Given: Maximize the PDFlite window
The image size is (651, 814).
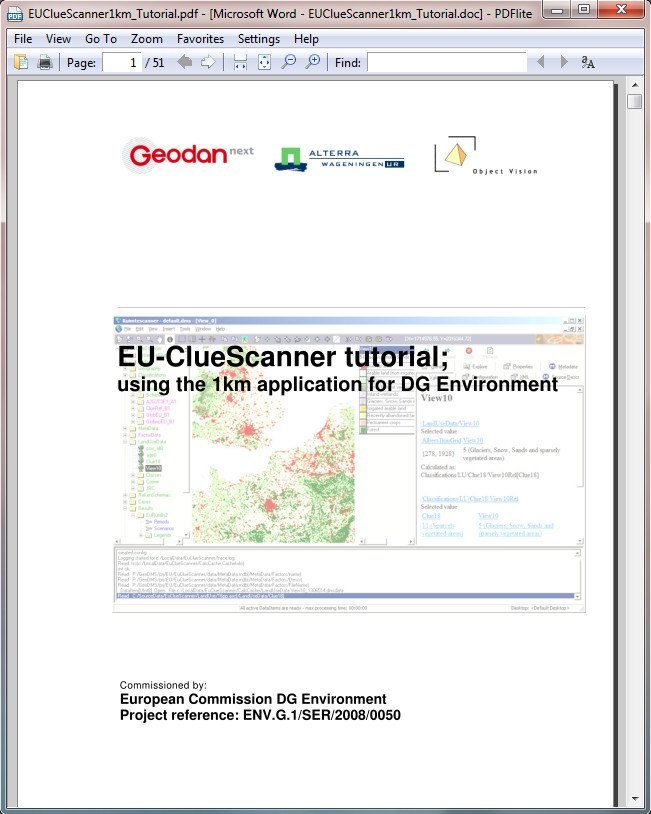Looking at the screenshot, I should [x=584, y=9].
